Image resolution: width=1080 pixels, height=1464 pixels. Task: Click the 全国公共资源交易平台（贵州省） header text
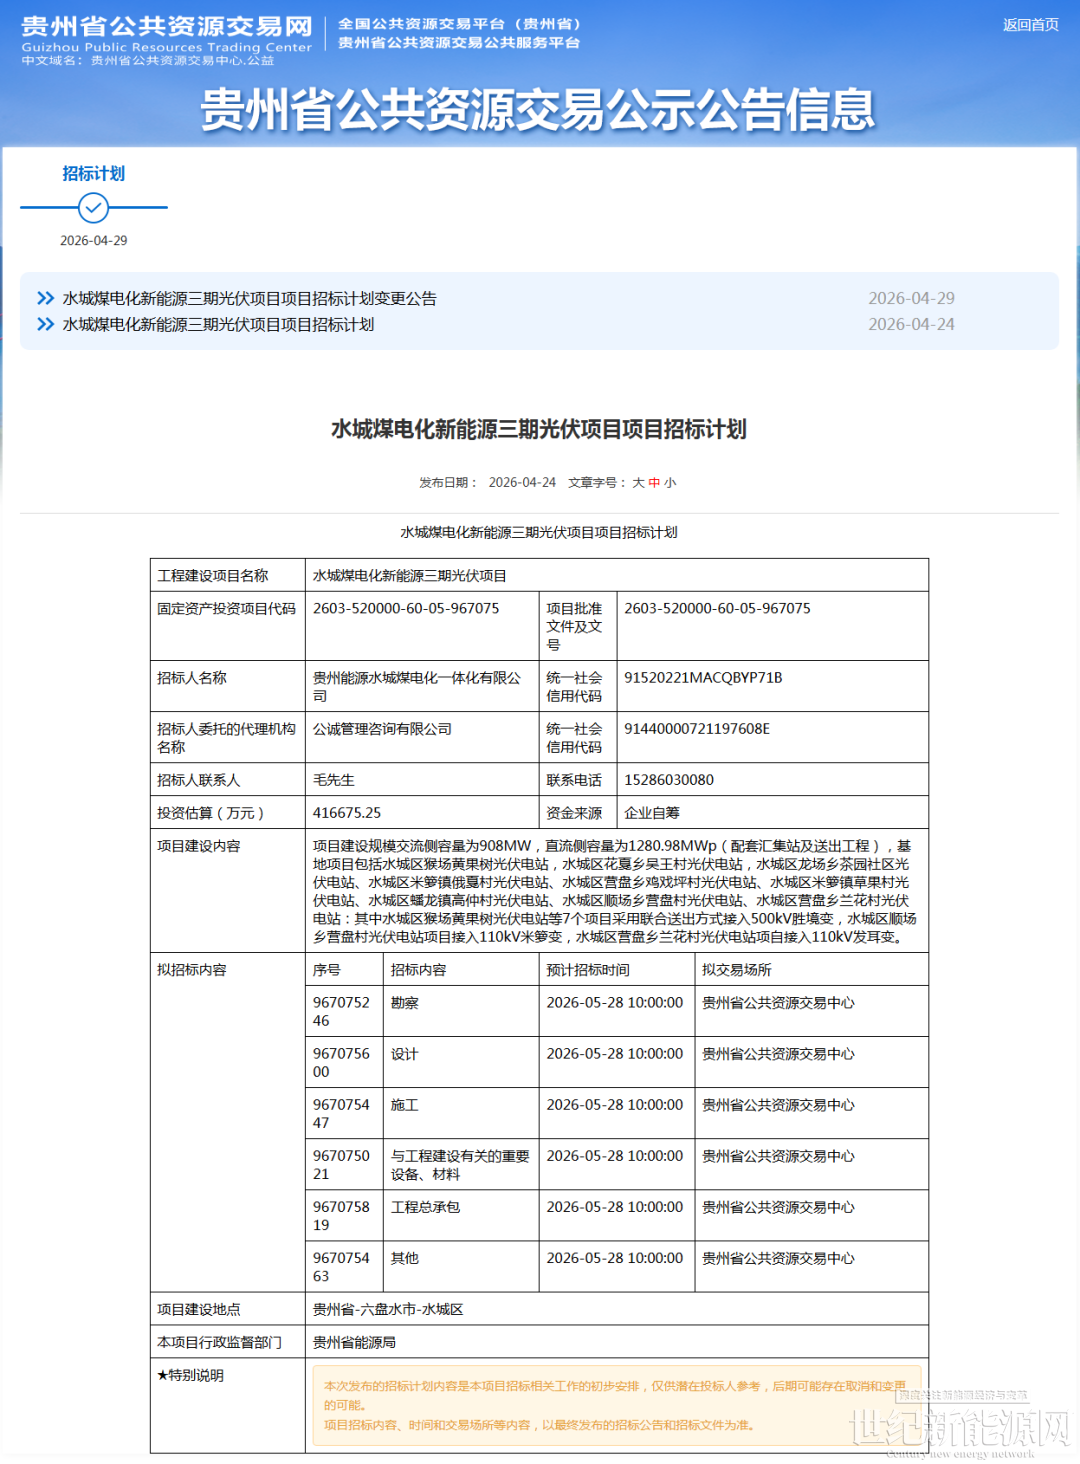[x=459, y=24]
